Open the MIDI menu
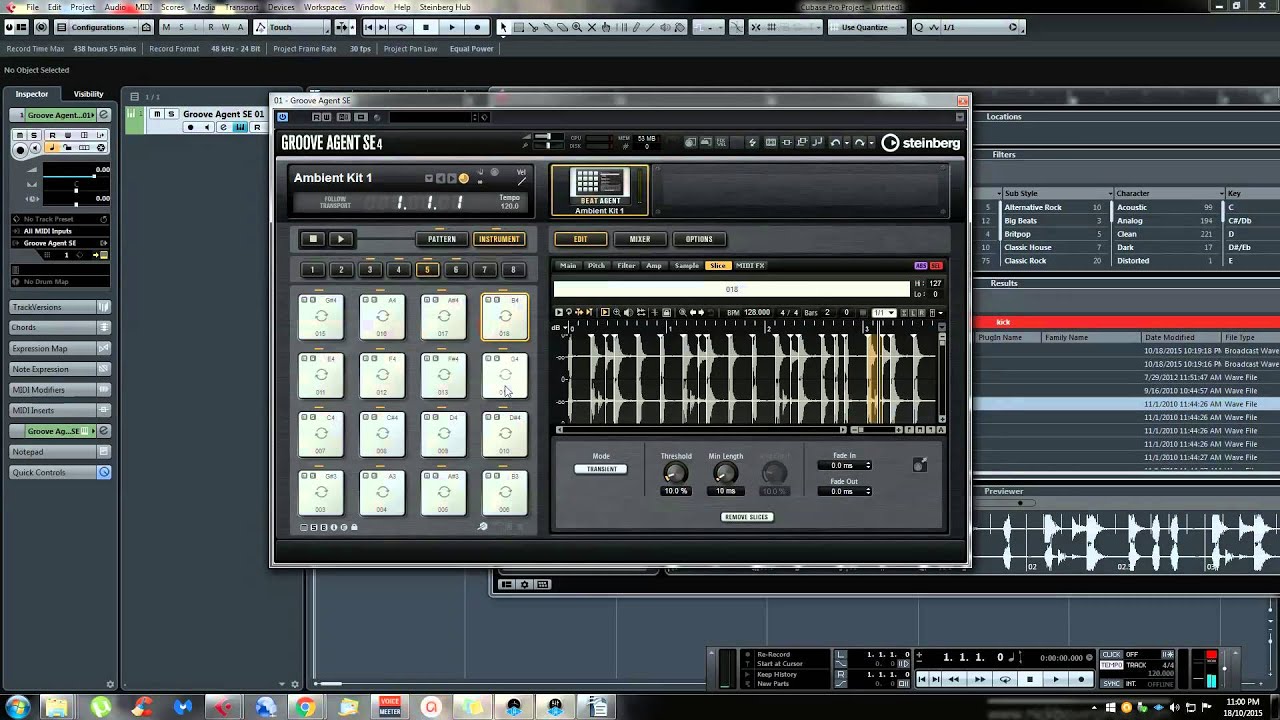This screenshot has width=1280, height=720. pos(144,7)
